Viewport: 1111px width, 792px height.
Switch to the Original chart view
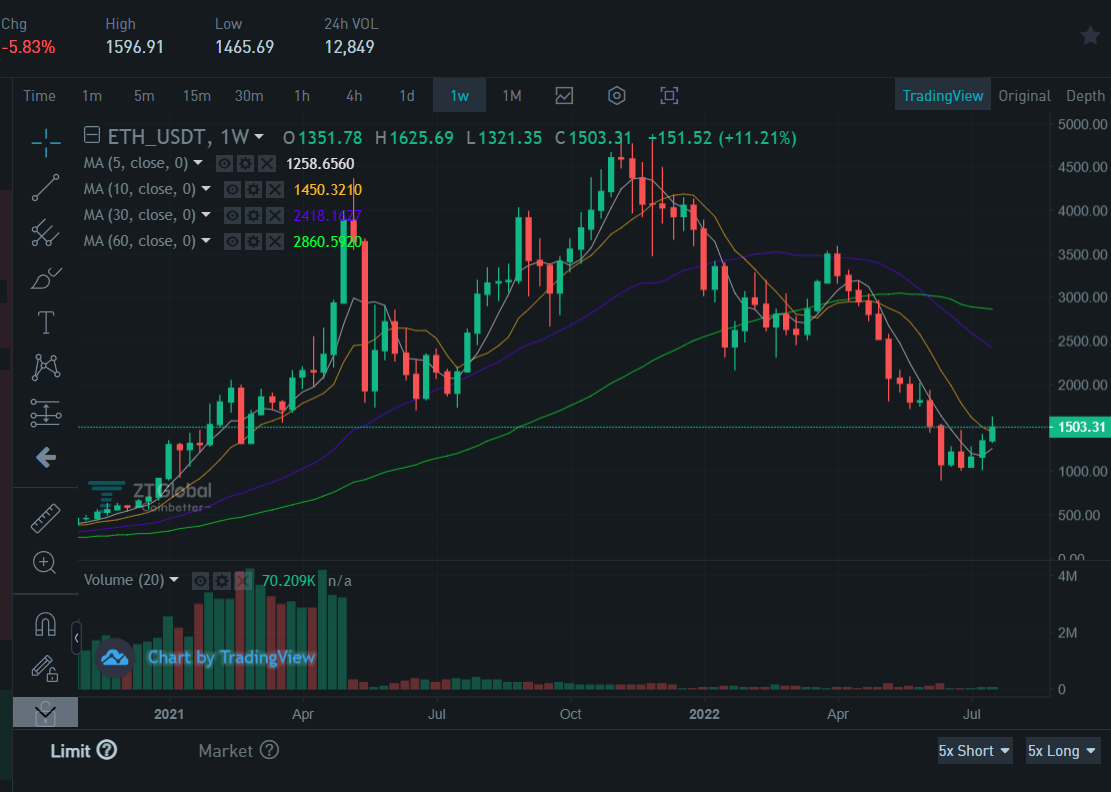(1024, 95)
